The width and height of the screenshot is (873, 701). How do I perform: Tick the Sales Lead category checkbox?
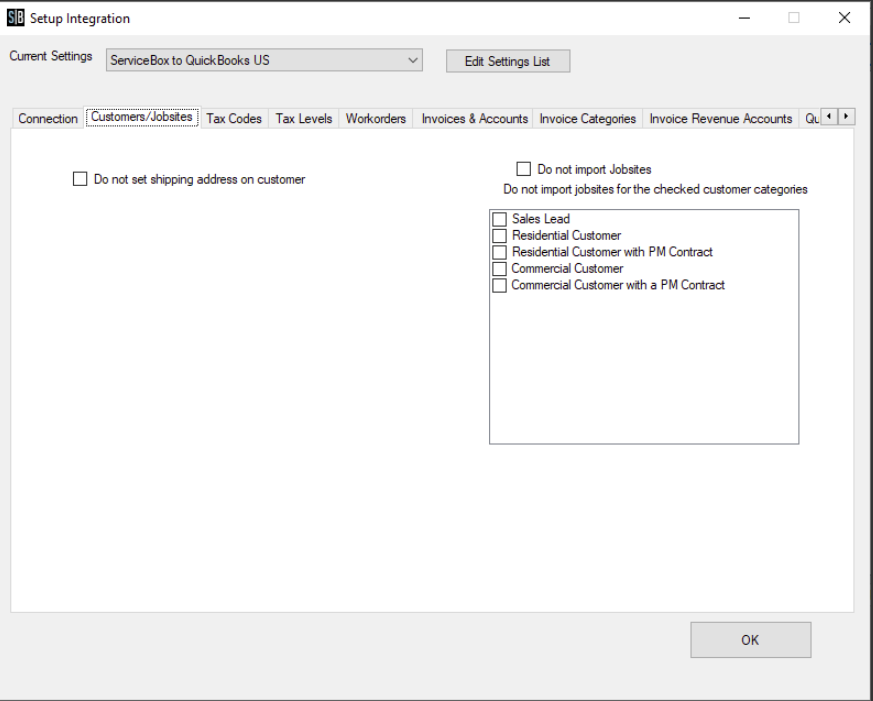[499, 219]
